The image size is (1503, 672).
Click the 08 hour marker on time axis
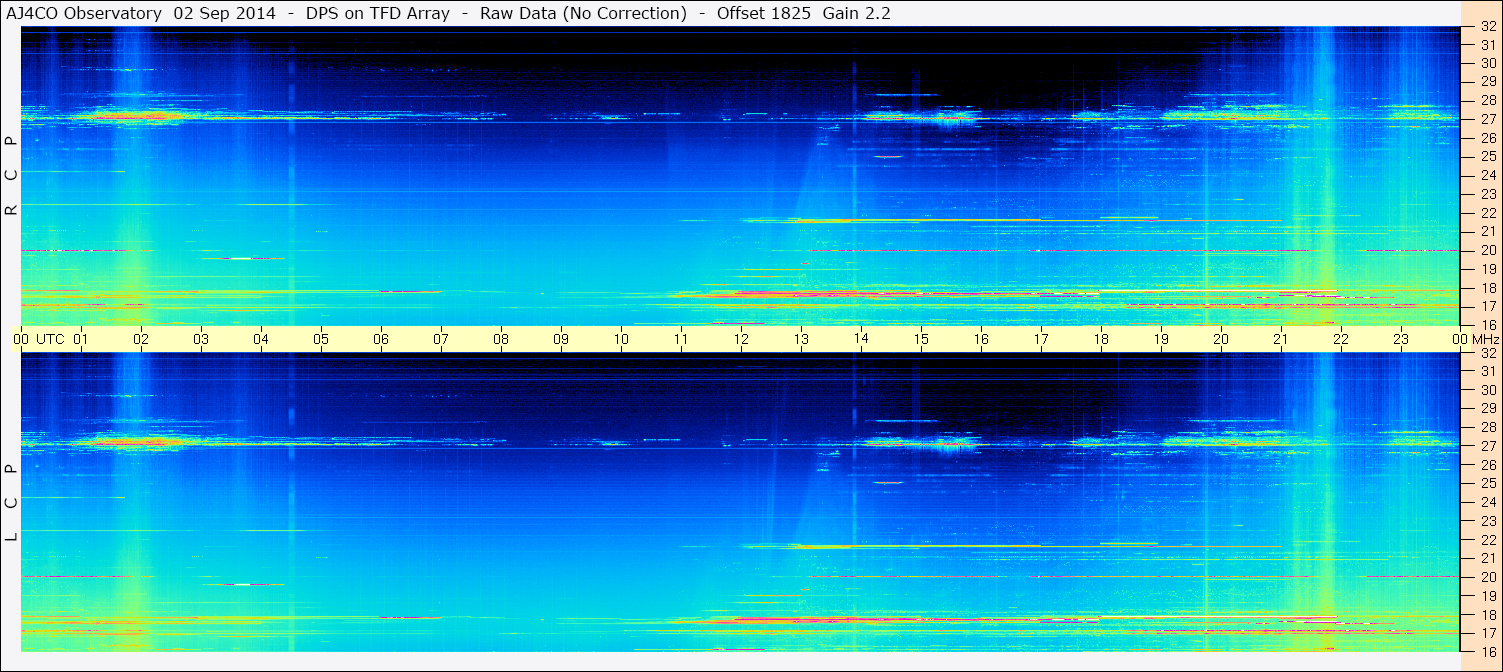(501, 339)
